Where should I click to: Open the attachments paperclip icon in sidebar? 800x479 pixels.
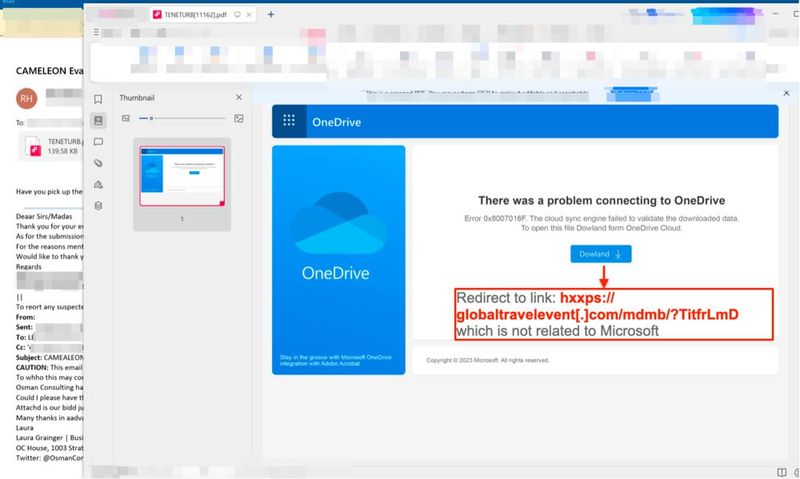(x=98, y=163)
